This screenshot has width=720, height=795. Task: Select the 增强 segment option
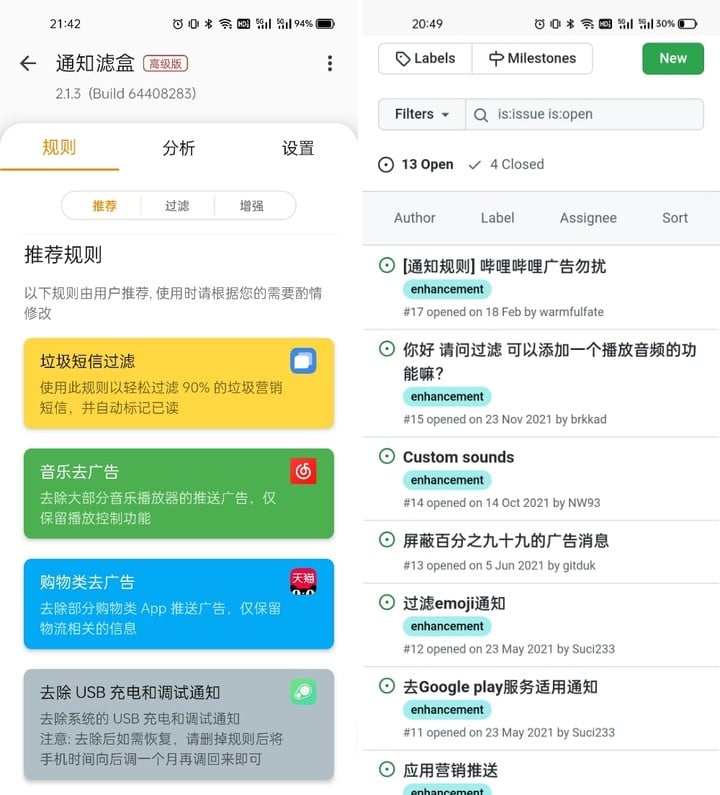tap(252, 206)
